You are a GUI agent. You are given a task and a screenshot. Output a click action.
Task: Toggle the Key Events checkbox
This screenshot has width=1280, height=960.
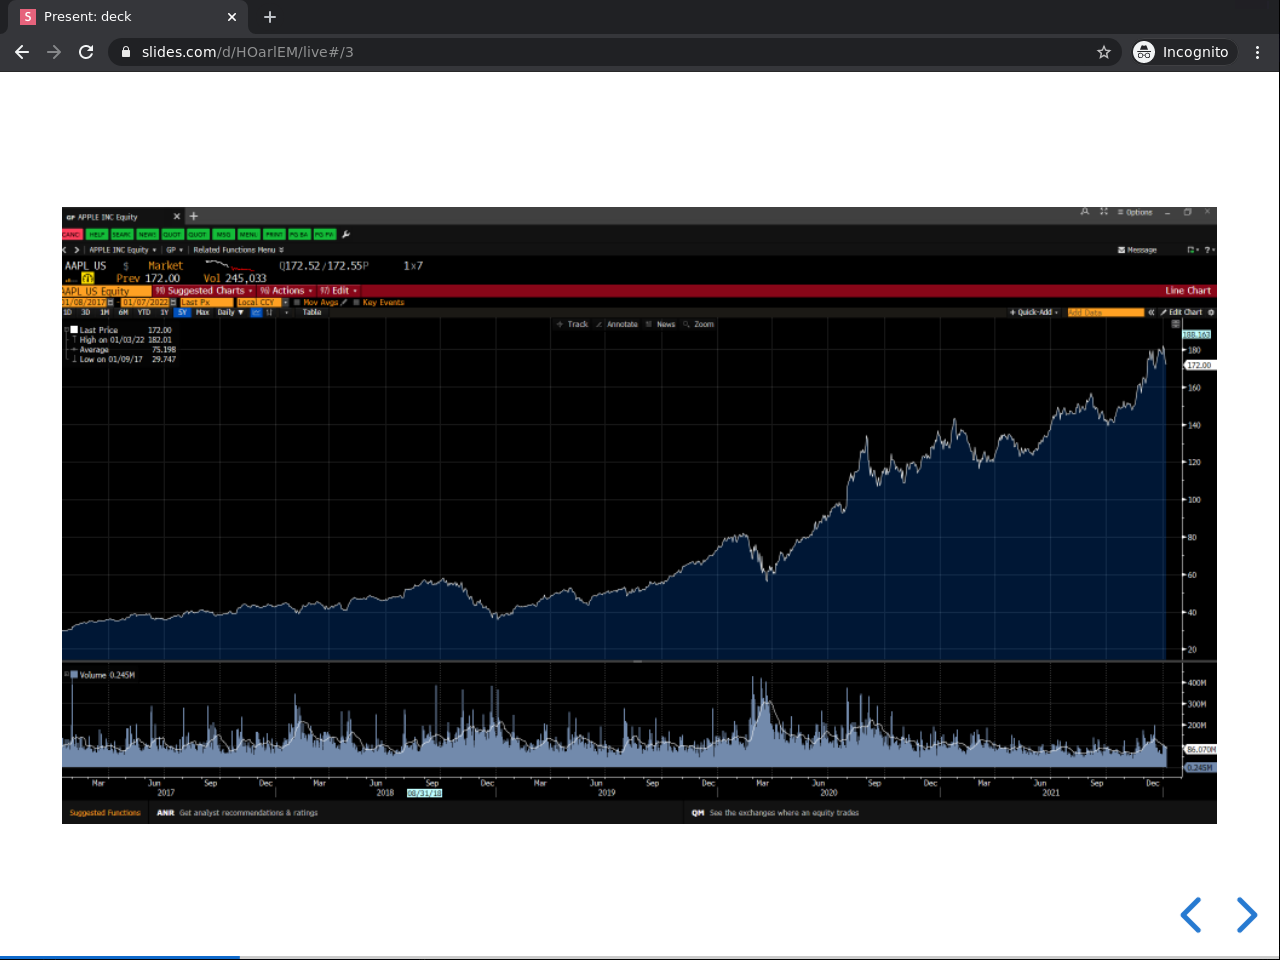click(x=357, y=302)
